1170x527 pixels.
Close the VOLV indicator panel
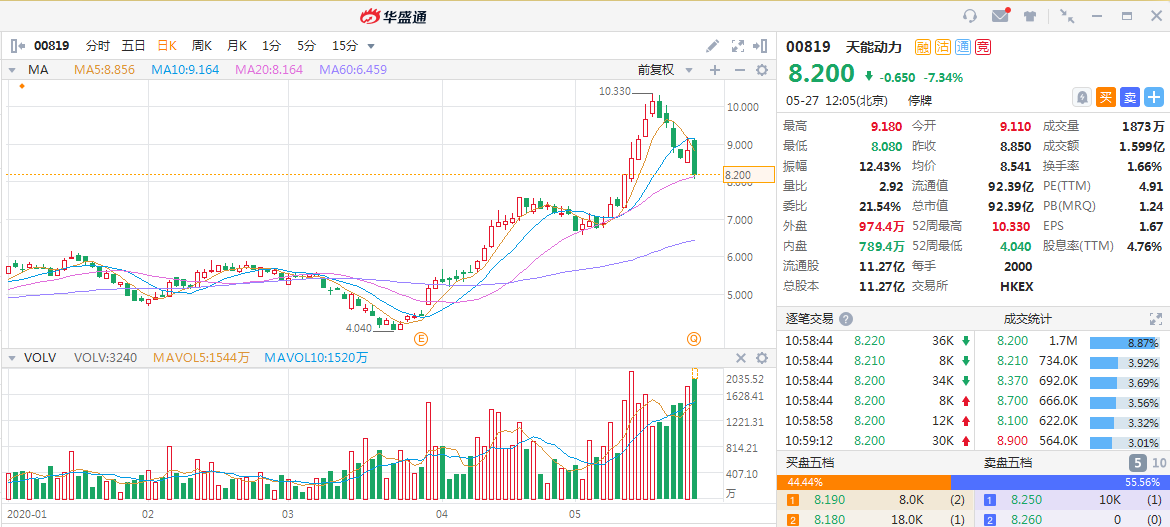[x=741, y=358]
